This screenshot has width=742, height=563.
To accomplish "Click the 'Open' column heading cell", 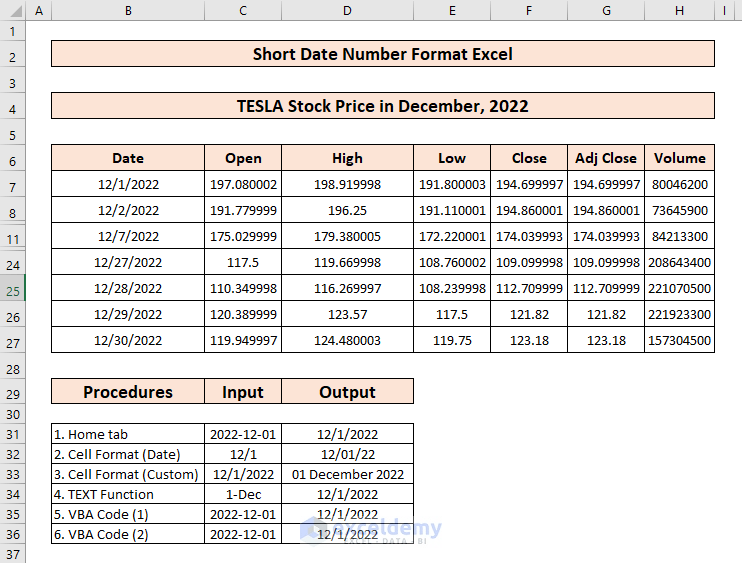I will point(243,158).
